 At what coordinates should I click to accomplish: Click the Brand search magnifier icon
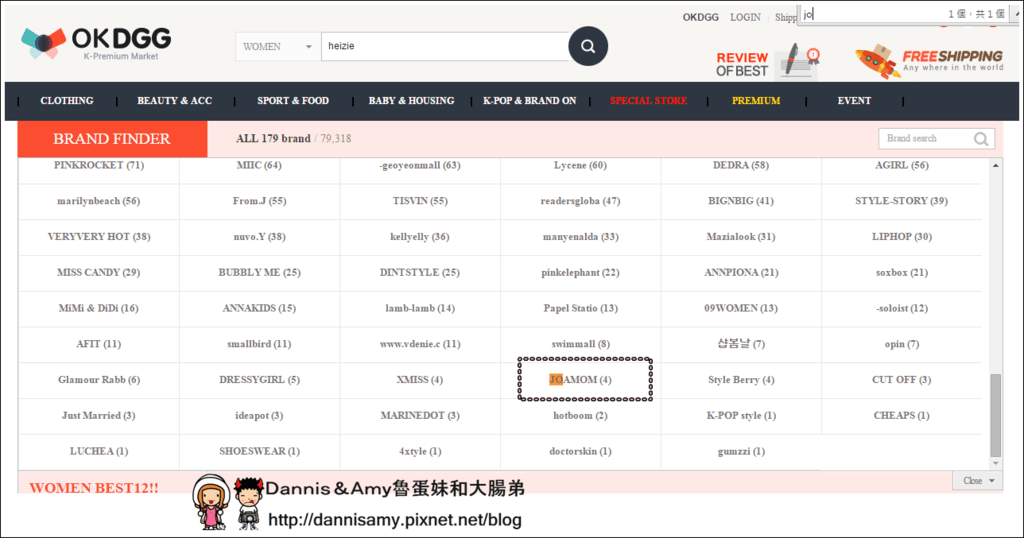[980, 138]
